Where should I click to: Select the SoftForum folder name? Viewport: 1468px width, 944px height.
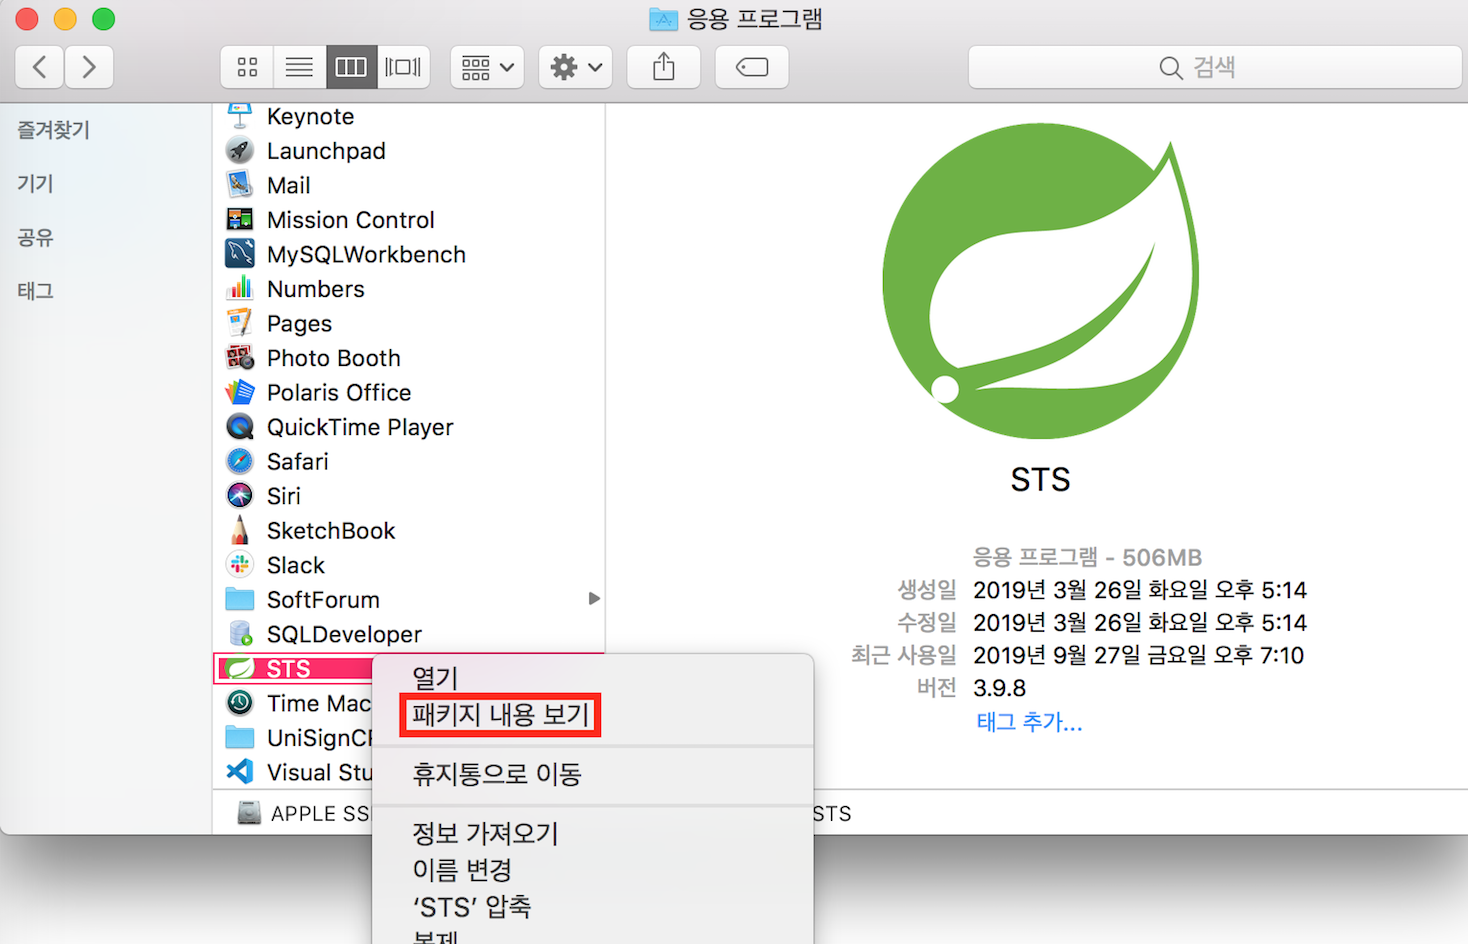point(323,600)
